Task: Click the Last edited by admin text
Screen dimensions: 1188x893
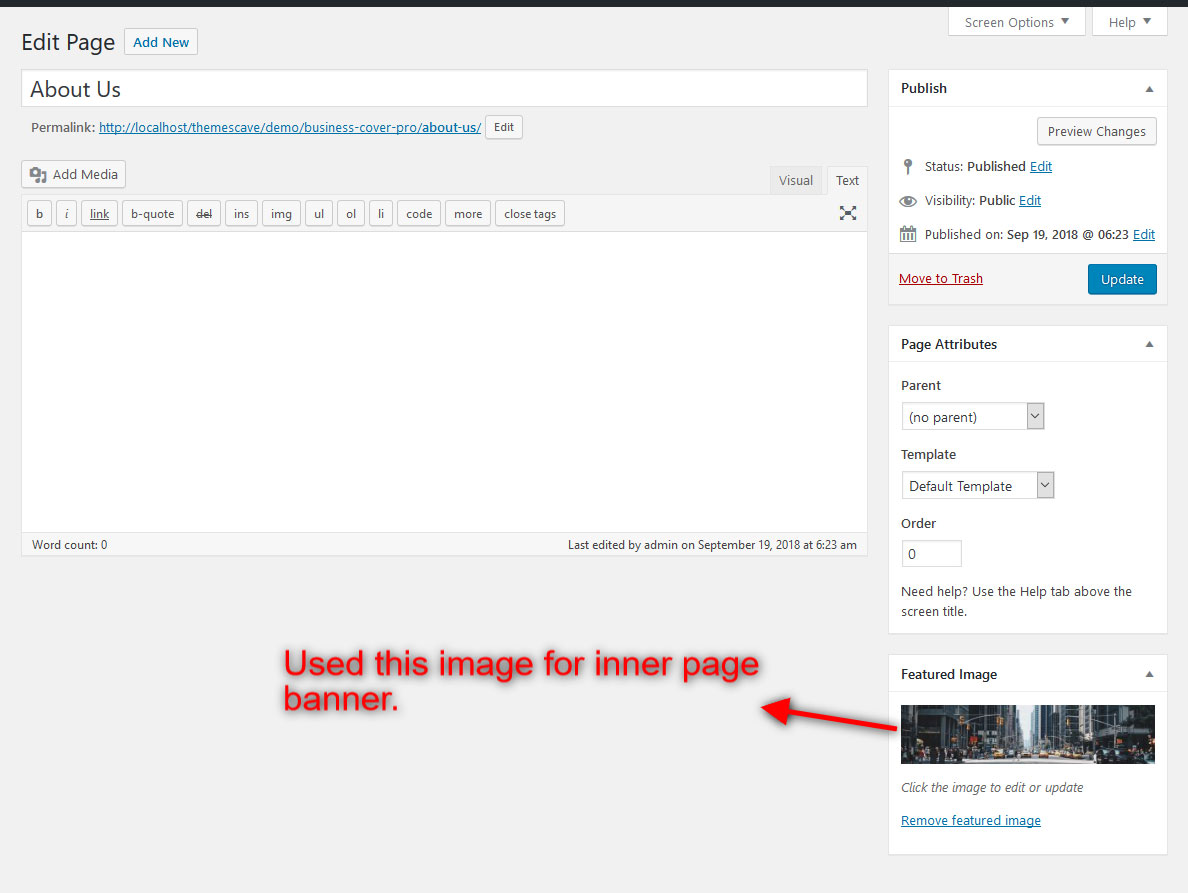Action: (712, 545)
